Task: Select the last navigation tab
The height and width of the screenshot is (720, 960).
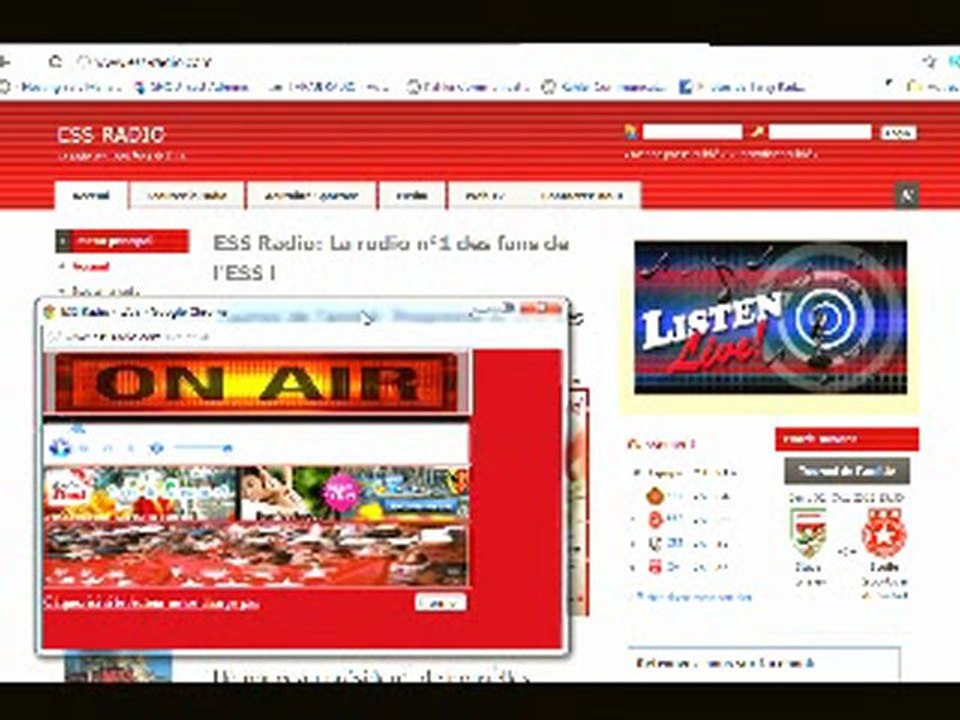Action: (581, 196)
